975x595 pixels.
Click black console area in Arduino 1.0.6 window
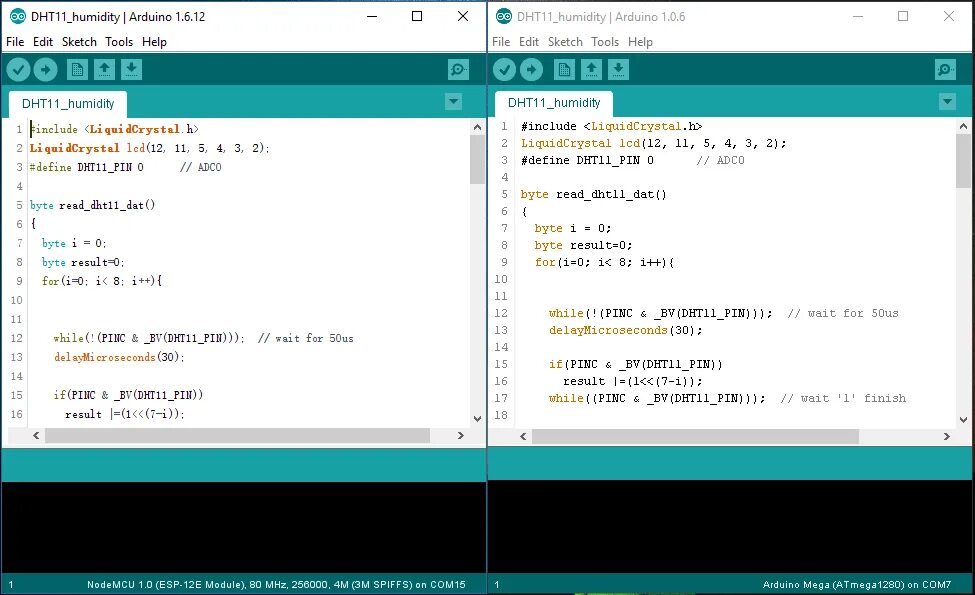730,527
